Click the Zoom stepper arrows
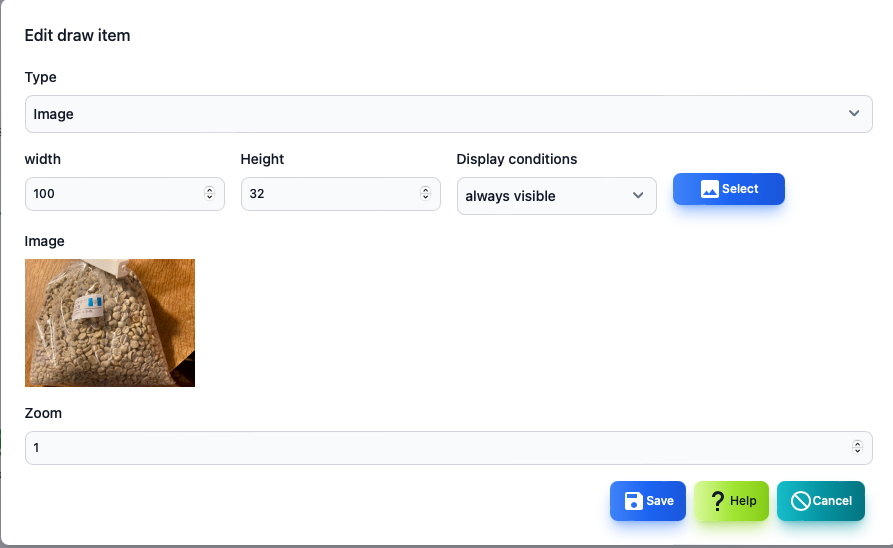Image resolution: width=893 pixels, height=548 pixels. click(857, 447)
